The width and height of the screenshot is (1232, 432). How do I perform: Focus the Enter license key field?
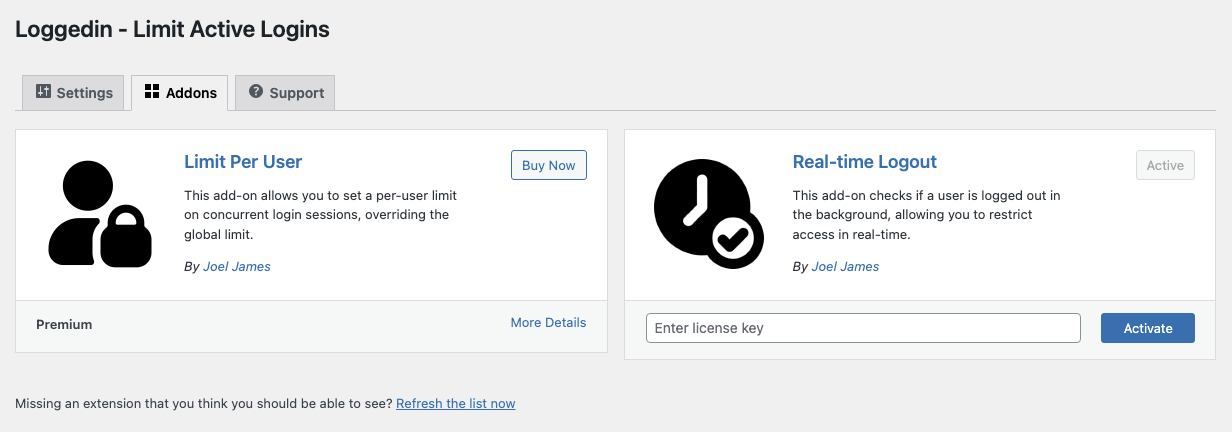click(862, 328)
